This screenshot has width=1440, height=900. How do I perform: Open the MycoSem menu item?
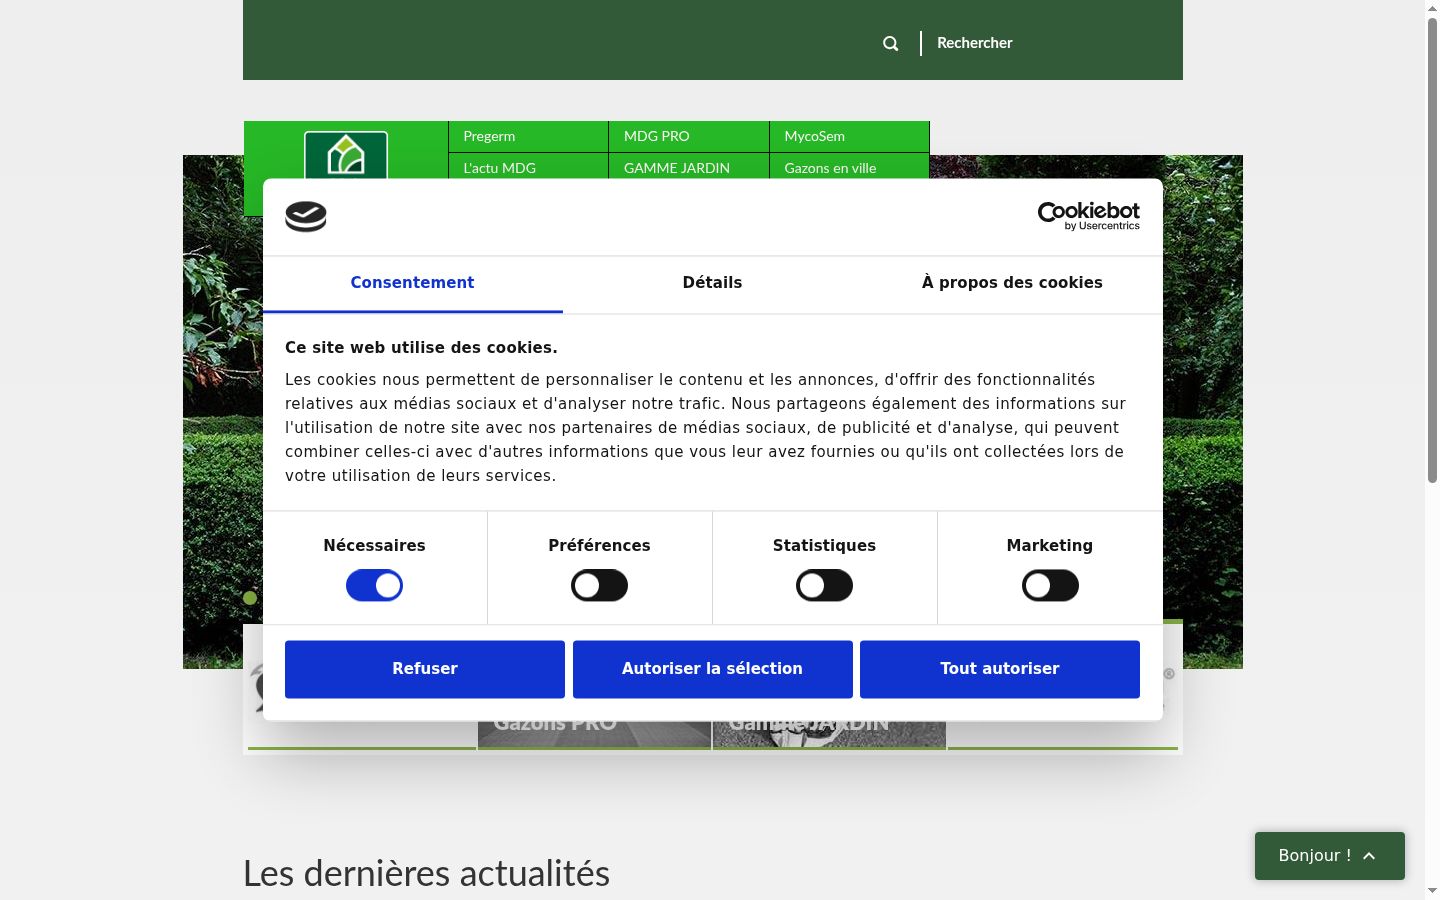click(849, 136)
